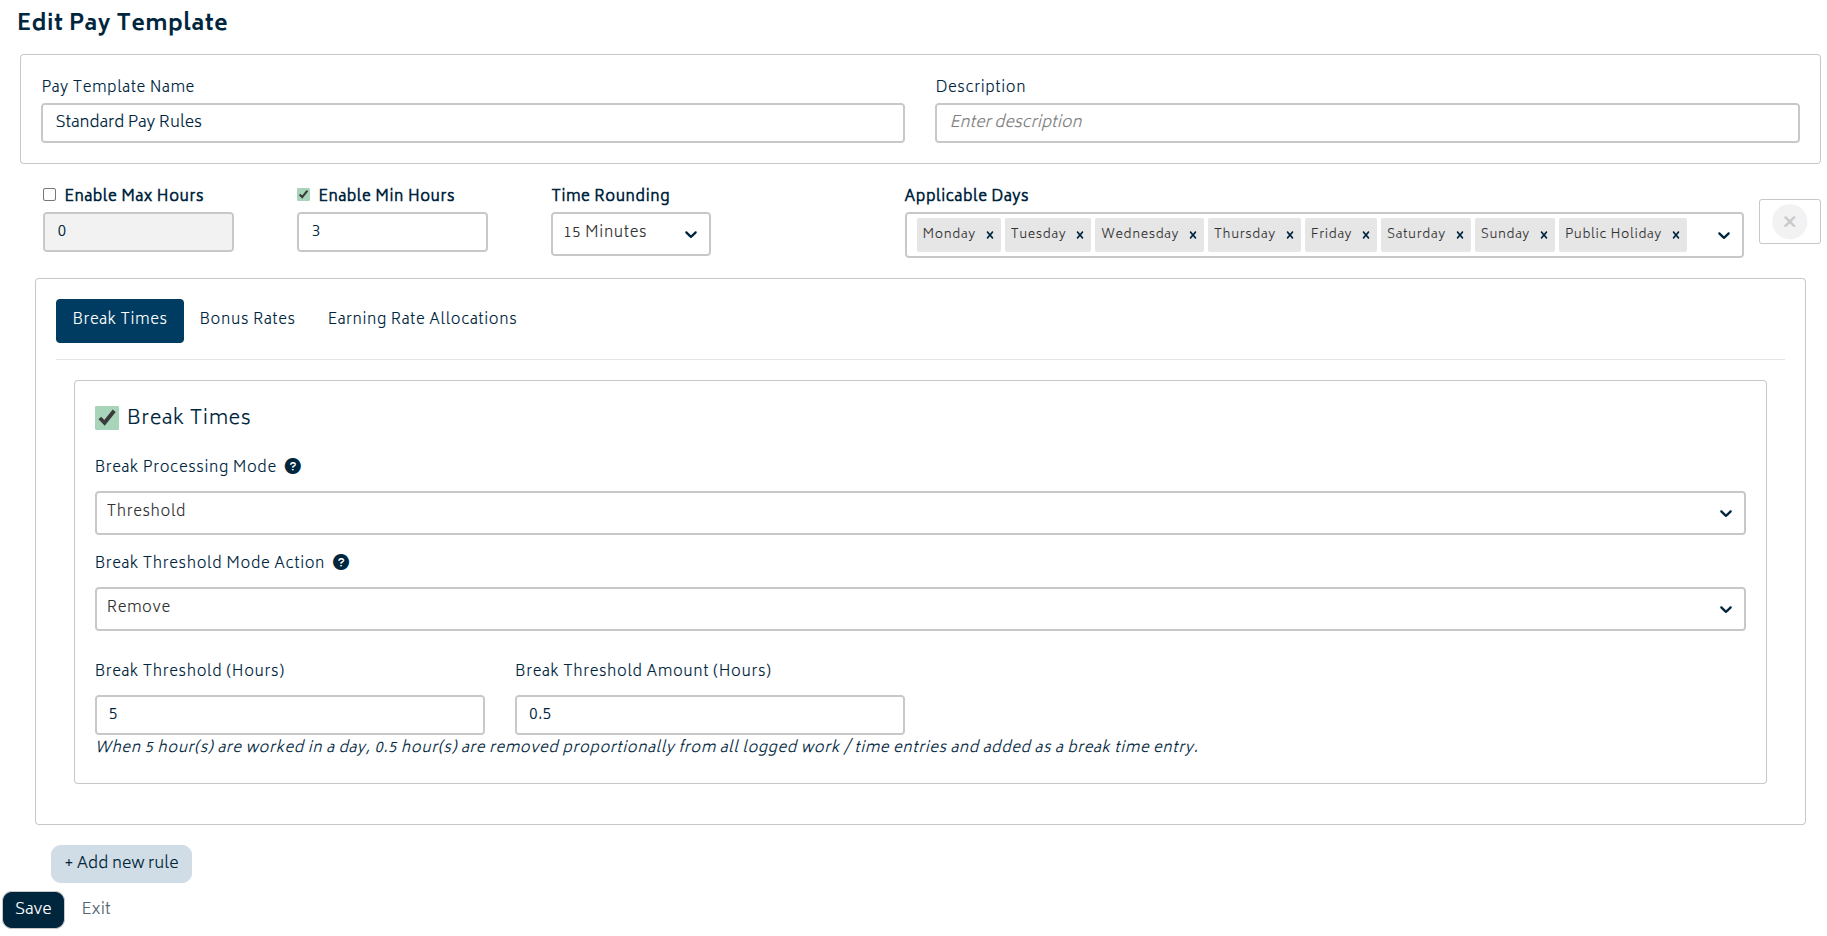Delete rule using the round X button
This screenshot has width=1827, height=936.
[x=1789, y=221]
